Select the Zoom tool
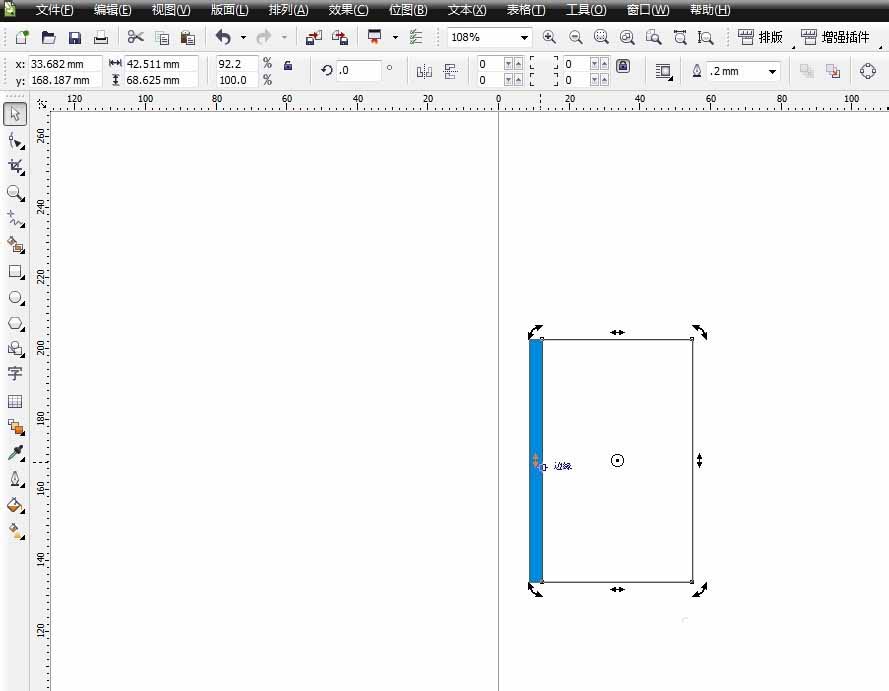889x691 pixels. point(15,193)
